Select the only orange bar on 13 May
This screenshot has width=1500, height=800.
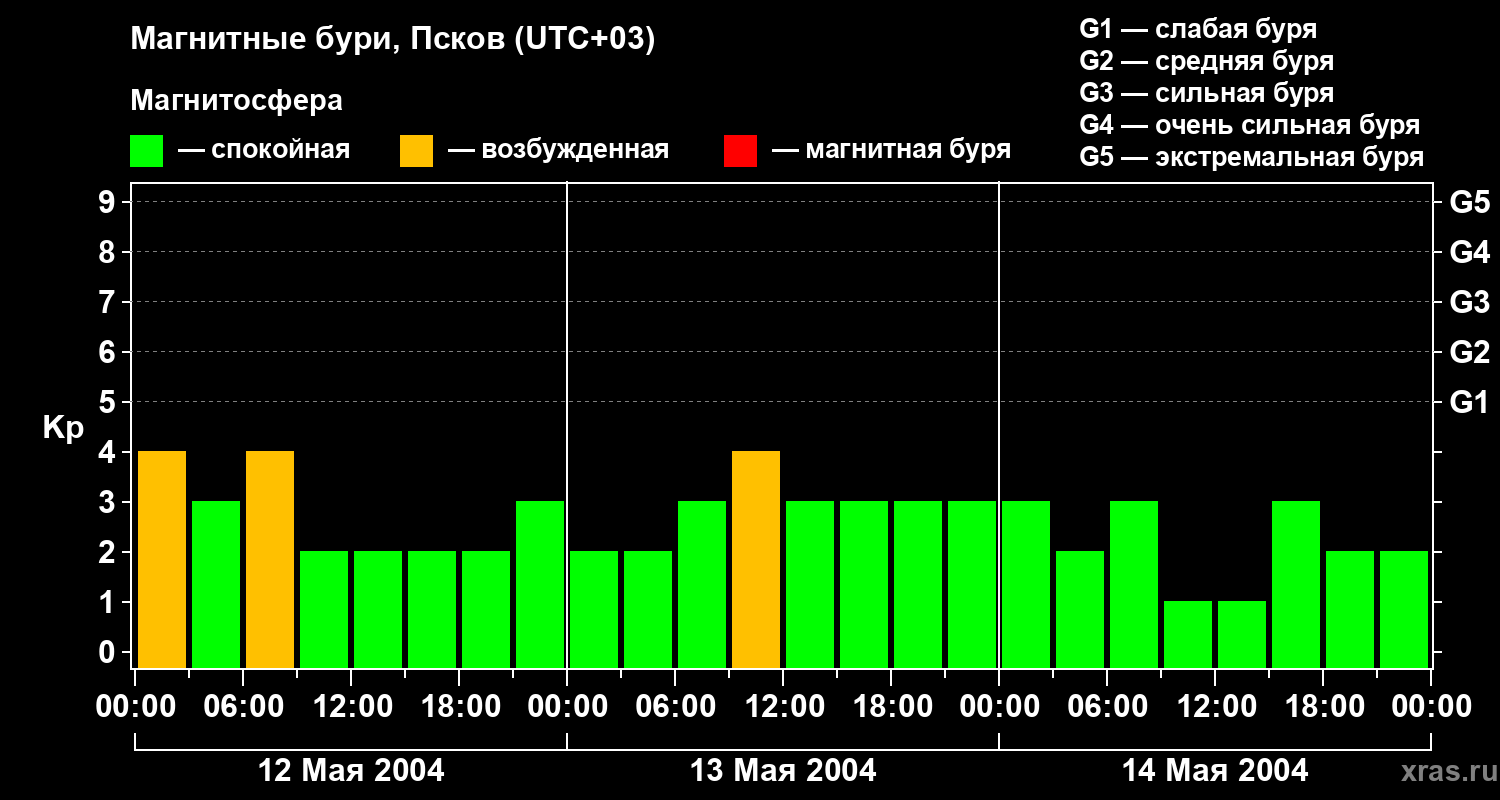[756, 560]
